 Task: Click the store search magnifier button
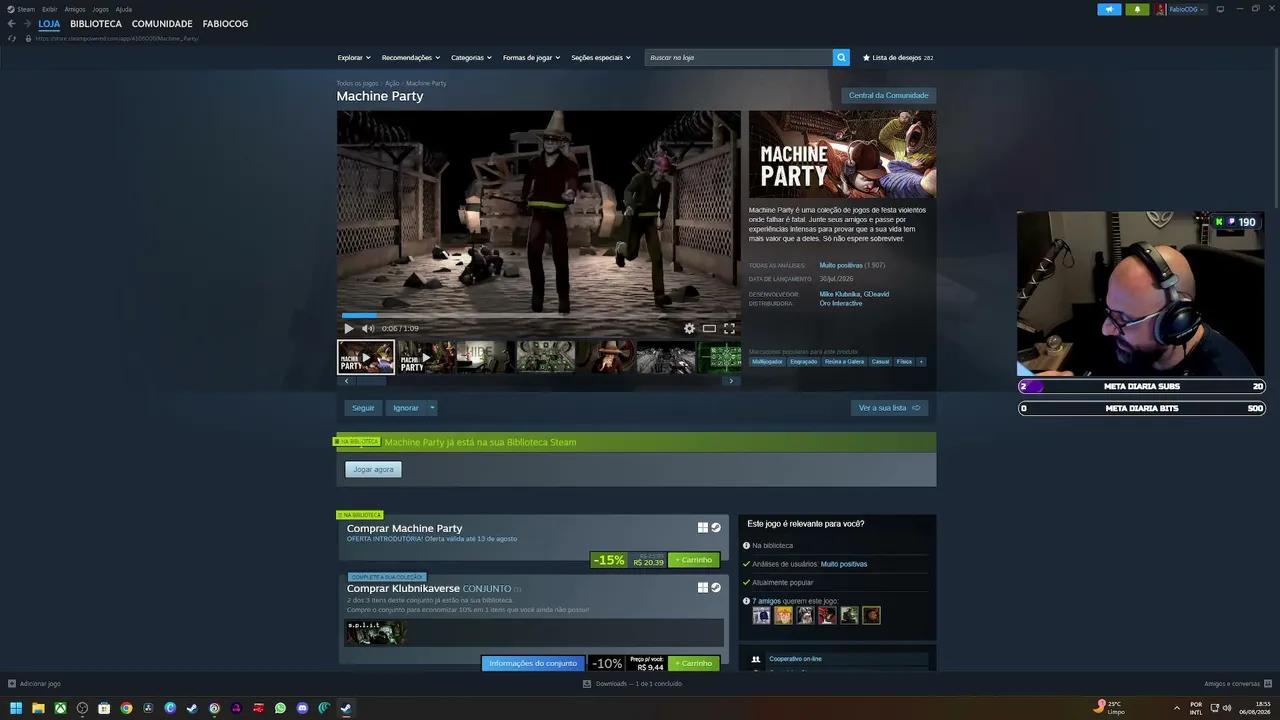tap(841, 58)
